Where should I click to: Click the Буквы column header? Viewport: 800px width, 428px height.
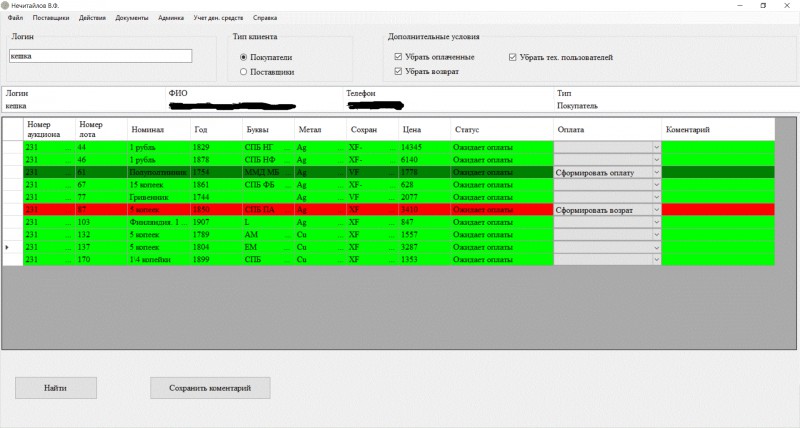(269, 130)
